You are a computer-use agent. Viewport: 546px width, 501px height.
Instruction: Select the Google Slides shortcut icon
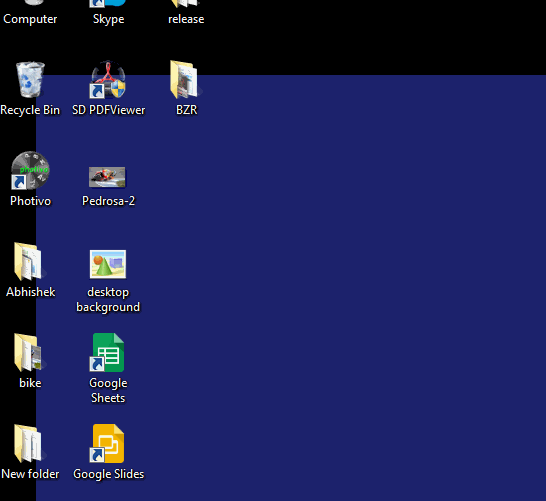pos(108,444)
